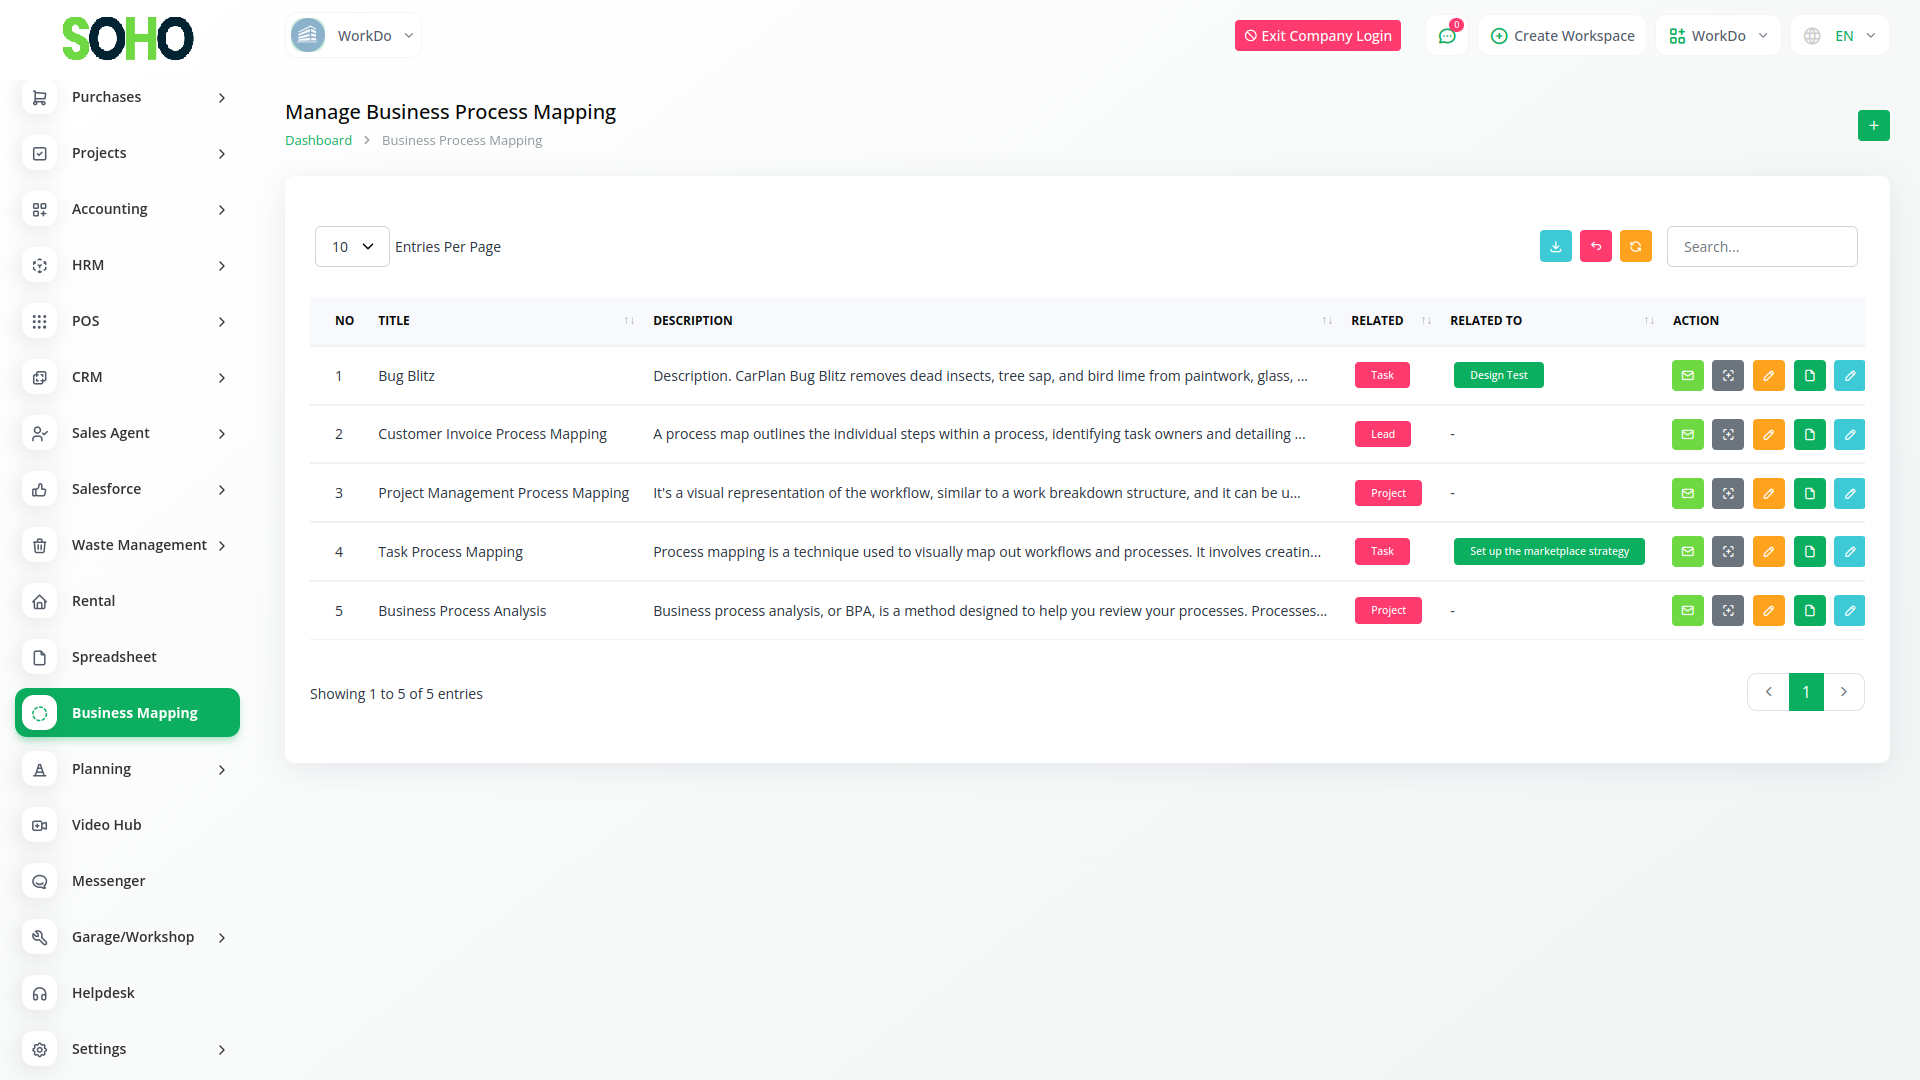This screenshot has height=1080, width=1920.
Task: Open the EN language dropdown
Action: pos(1842,36)
